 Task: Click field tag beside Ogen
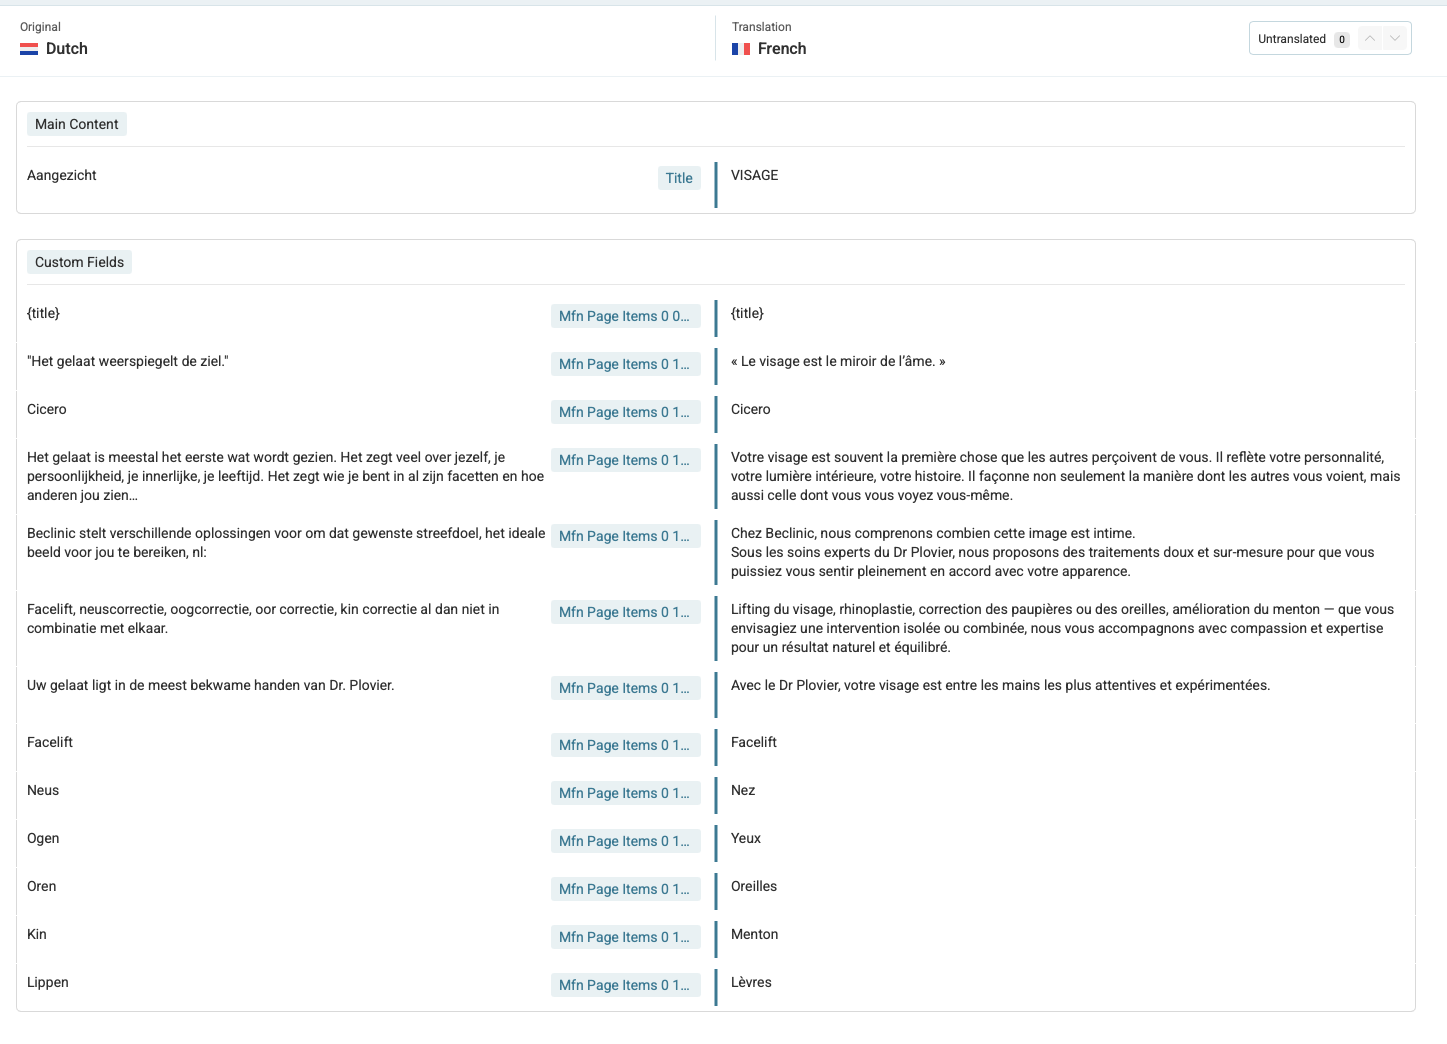click(626, 841)
